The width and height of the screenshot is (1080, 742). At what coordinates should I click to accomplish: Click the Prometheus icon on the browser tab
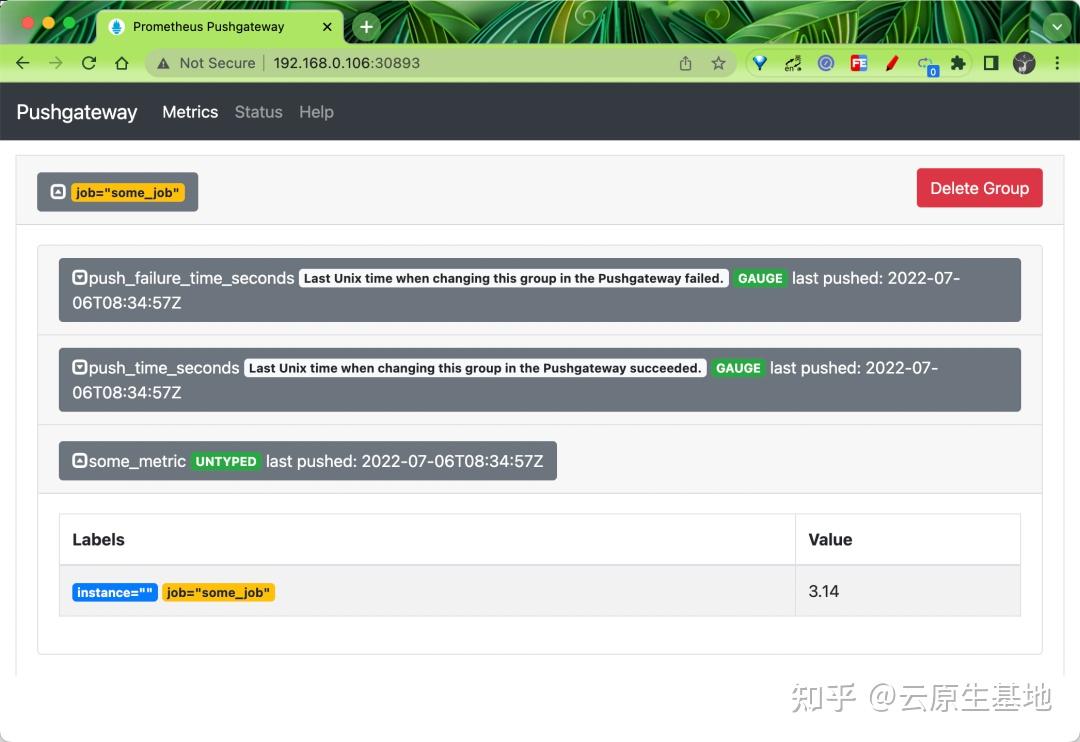click(118, 26)
